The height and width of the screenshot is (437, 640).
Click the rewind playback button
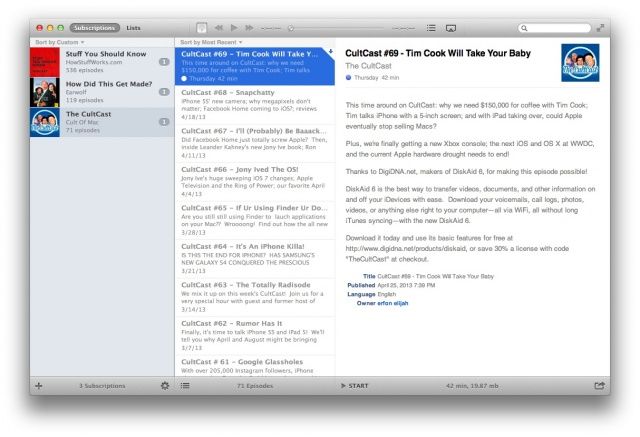(219, 28)
